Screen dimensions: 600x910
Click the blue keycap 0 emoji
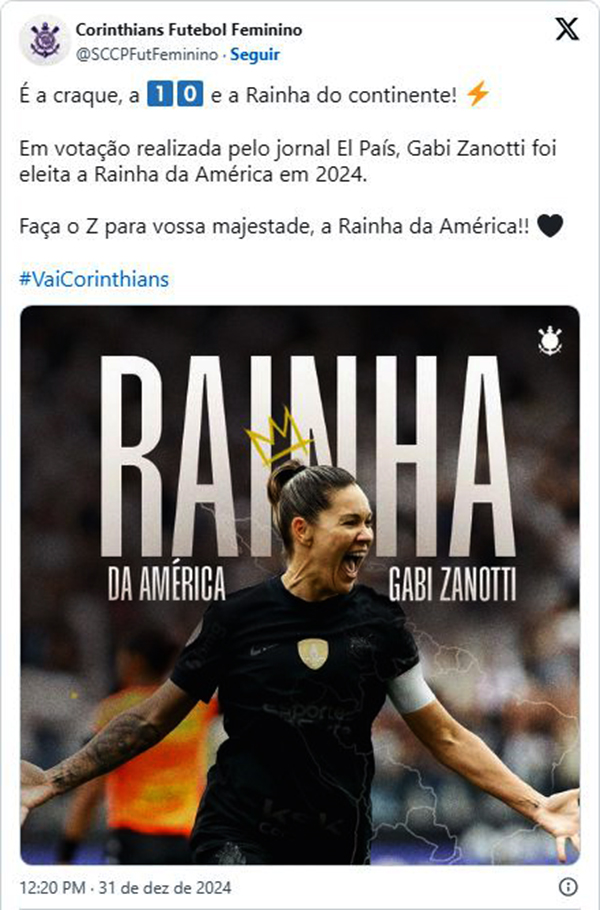coord(190,95)
